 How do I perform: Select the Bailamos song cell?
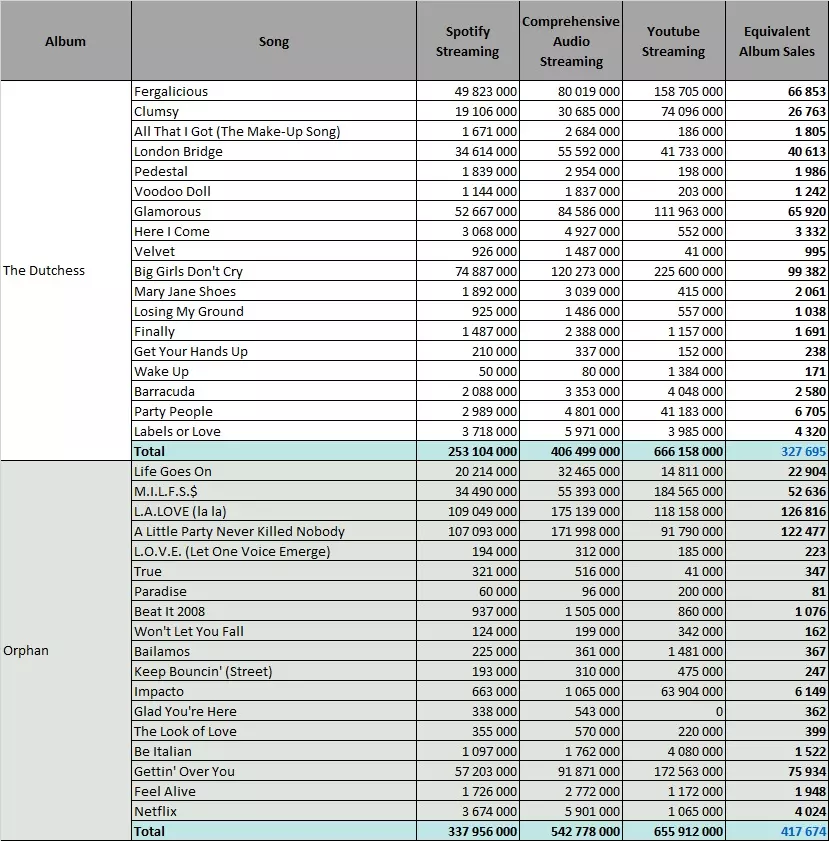273,651
